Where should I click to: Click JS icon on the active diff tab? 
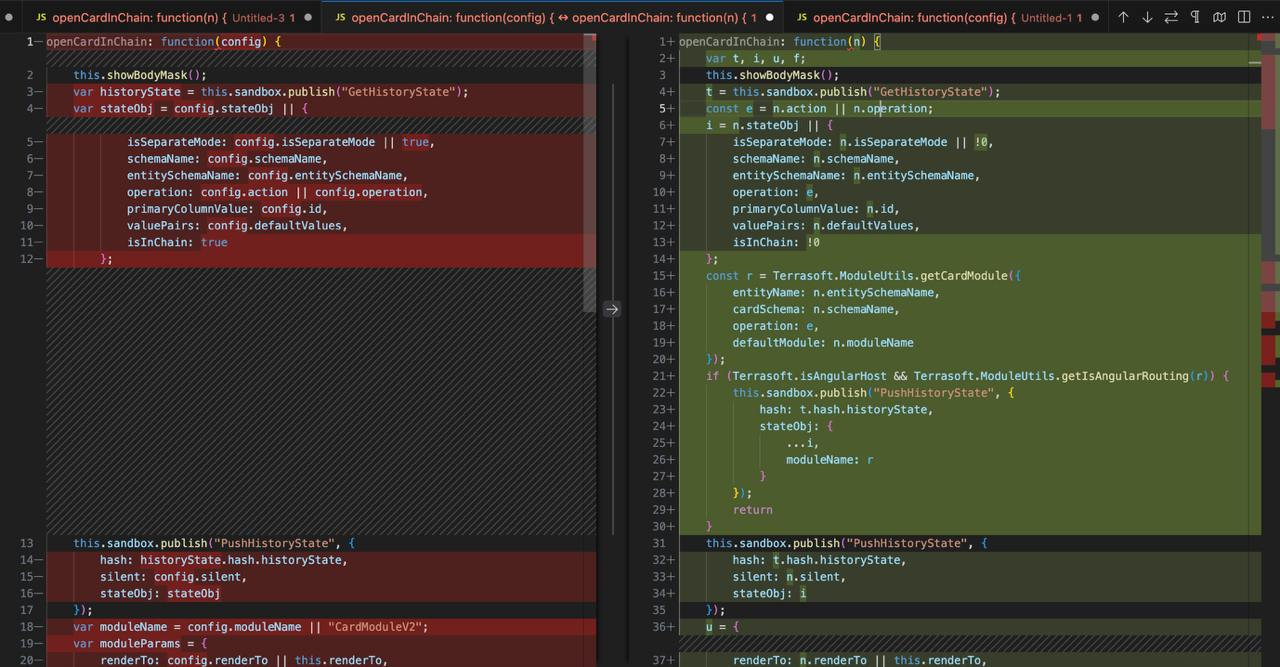pos(341,18)
